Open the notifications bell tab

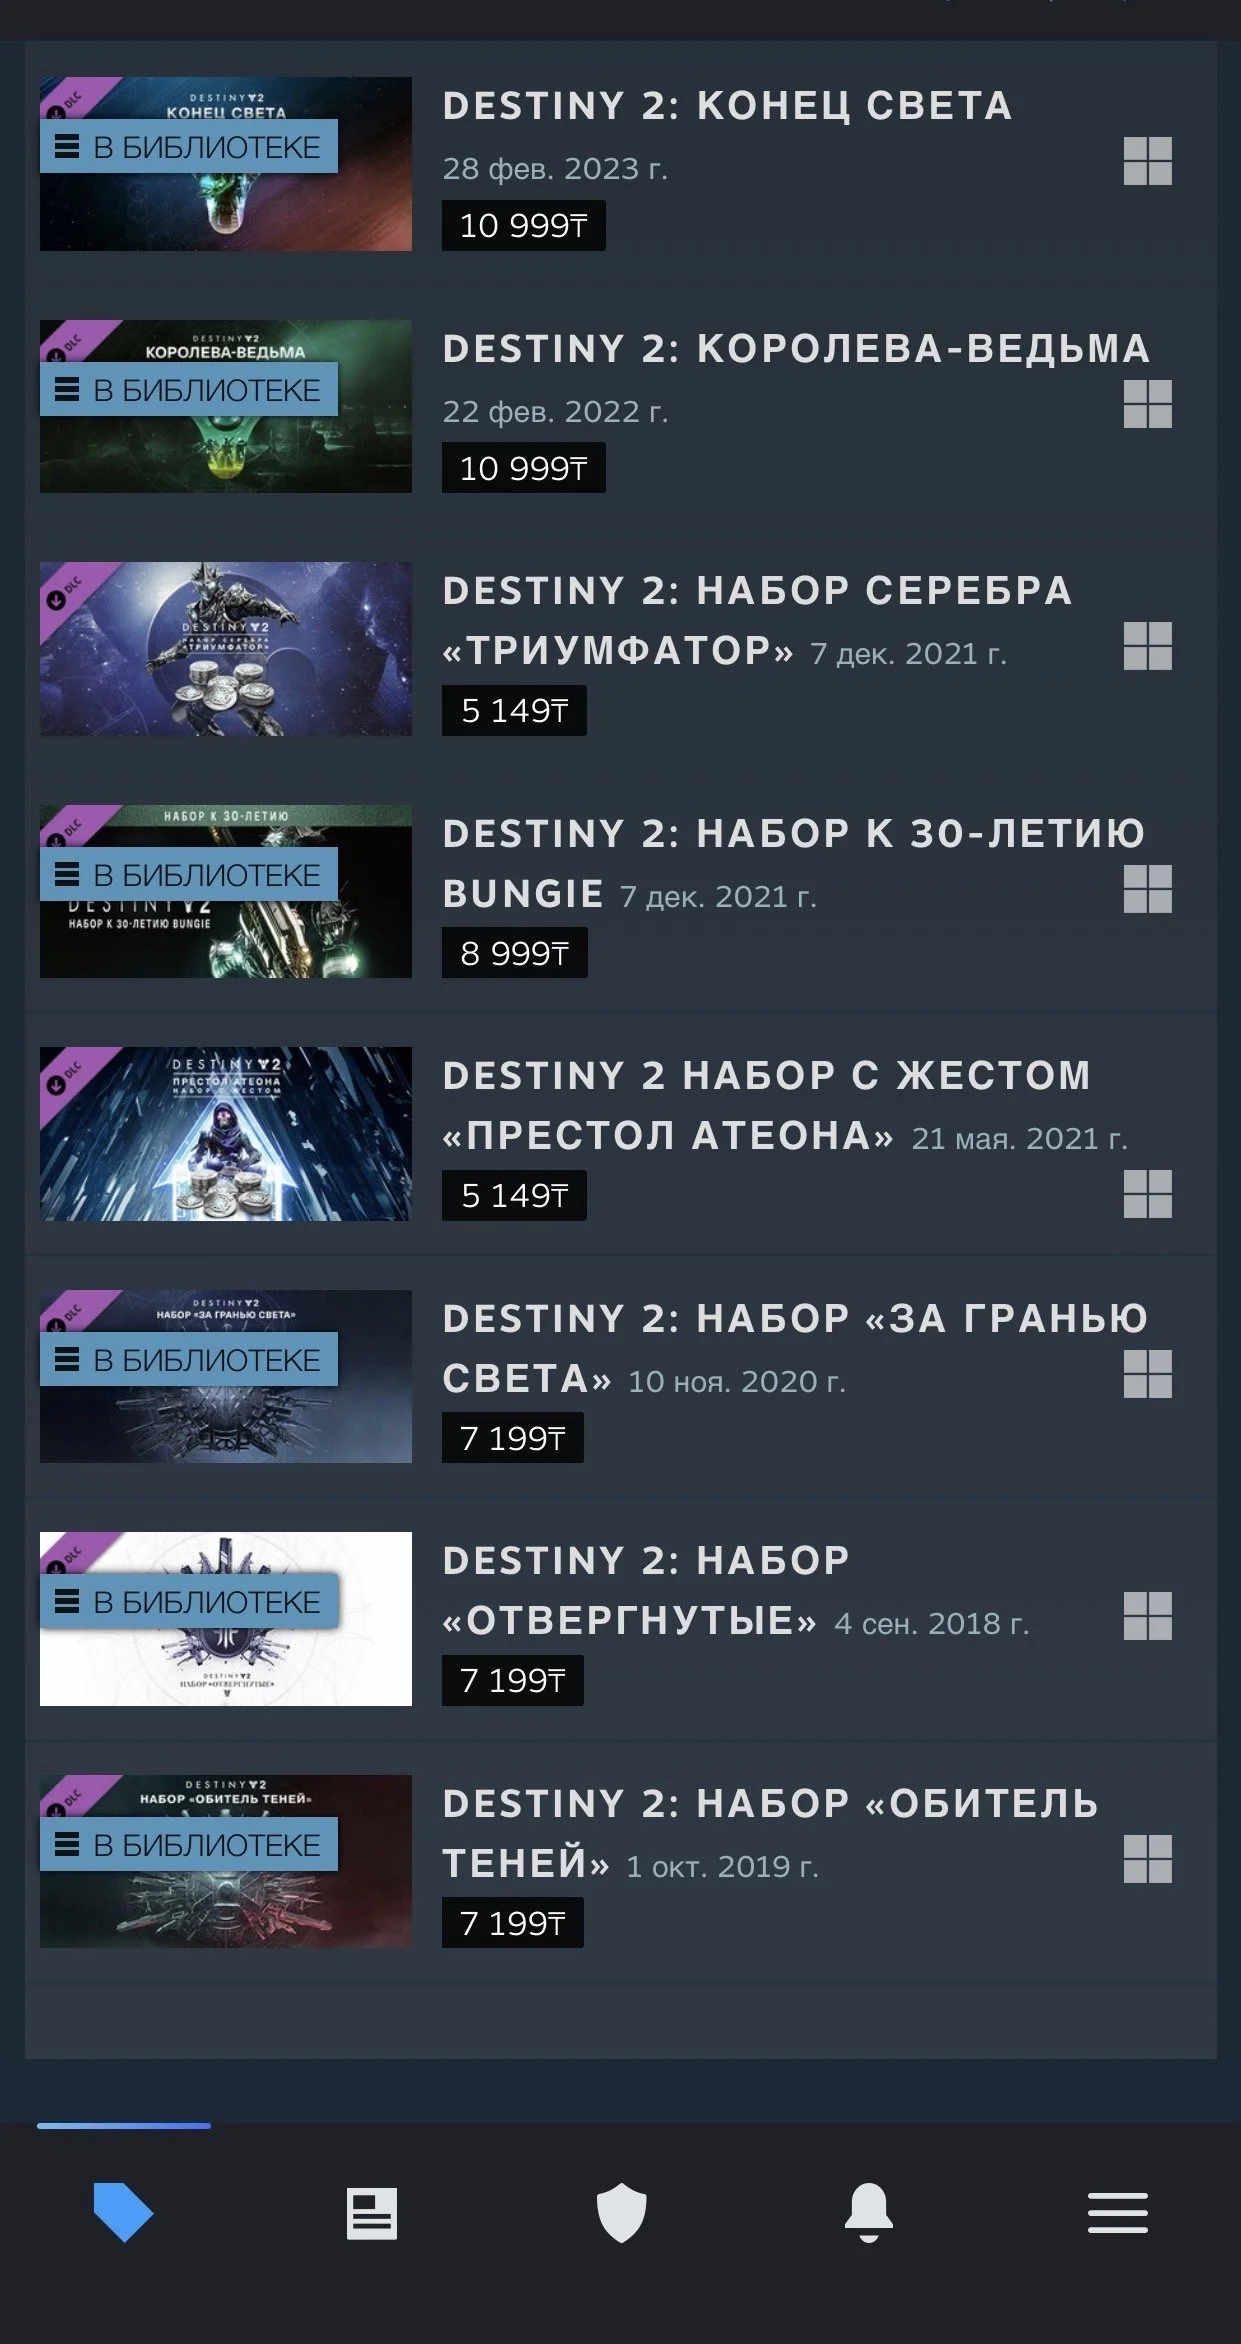pos(869,2212)
